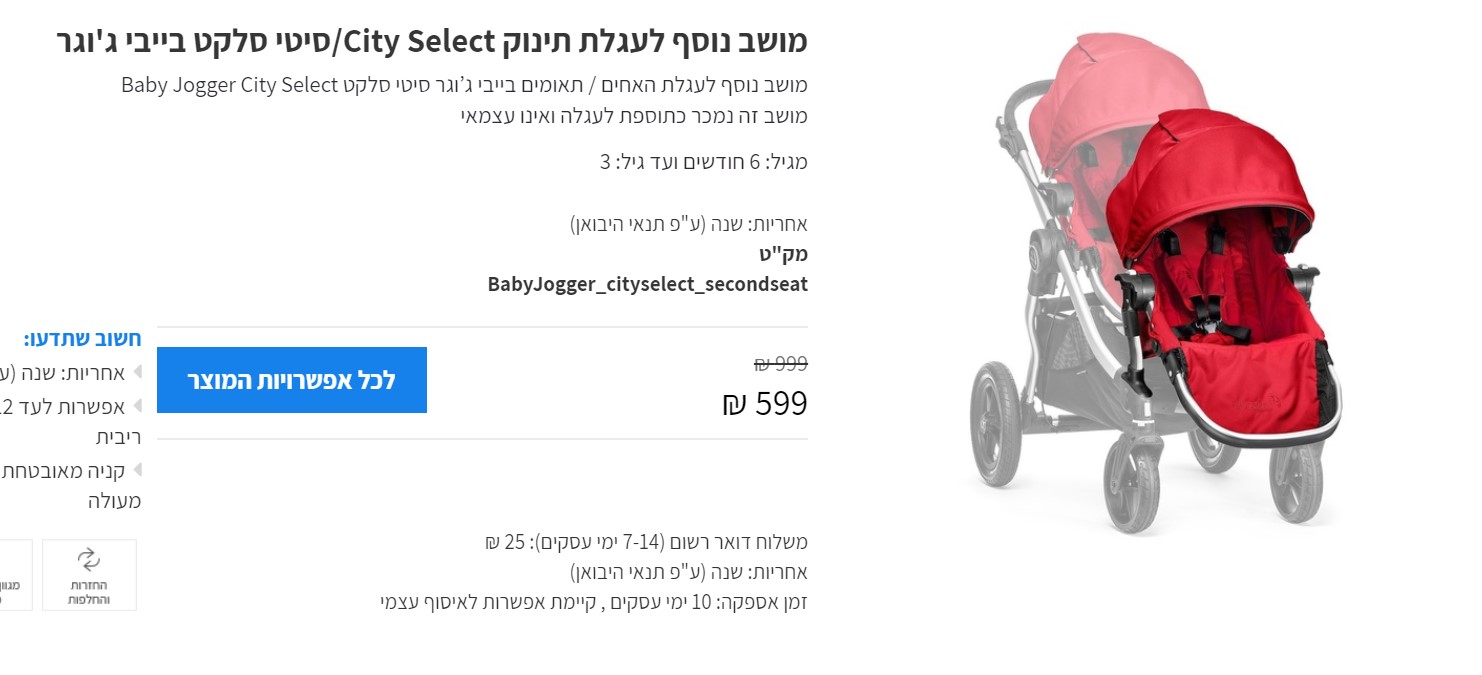Click the arrow bullet beside 'אחריות: שנה'
The image size is (1482, 675).
click(x=137, y=373)
